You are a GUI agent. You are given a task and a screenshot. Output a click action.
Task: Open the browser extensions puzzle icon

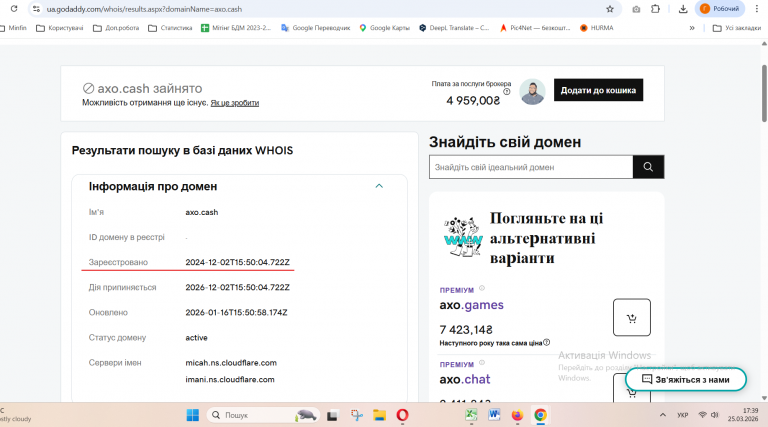coord(655,9)
